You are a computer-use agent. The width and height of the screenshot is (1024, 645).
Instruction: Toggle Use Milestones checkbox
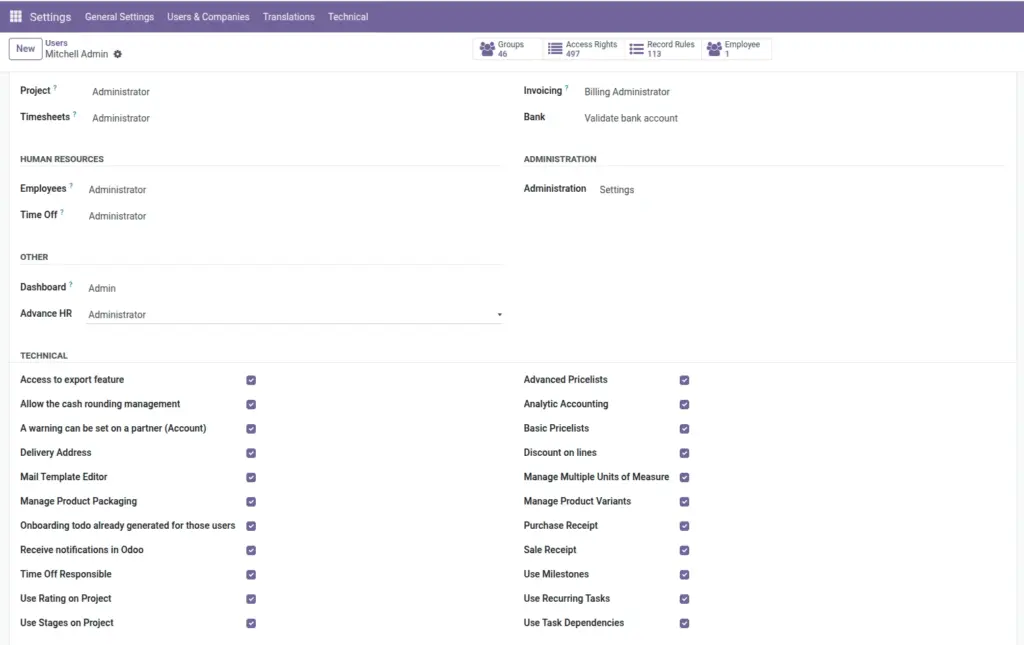pos(684,574)
